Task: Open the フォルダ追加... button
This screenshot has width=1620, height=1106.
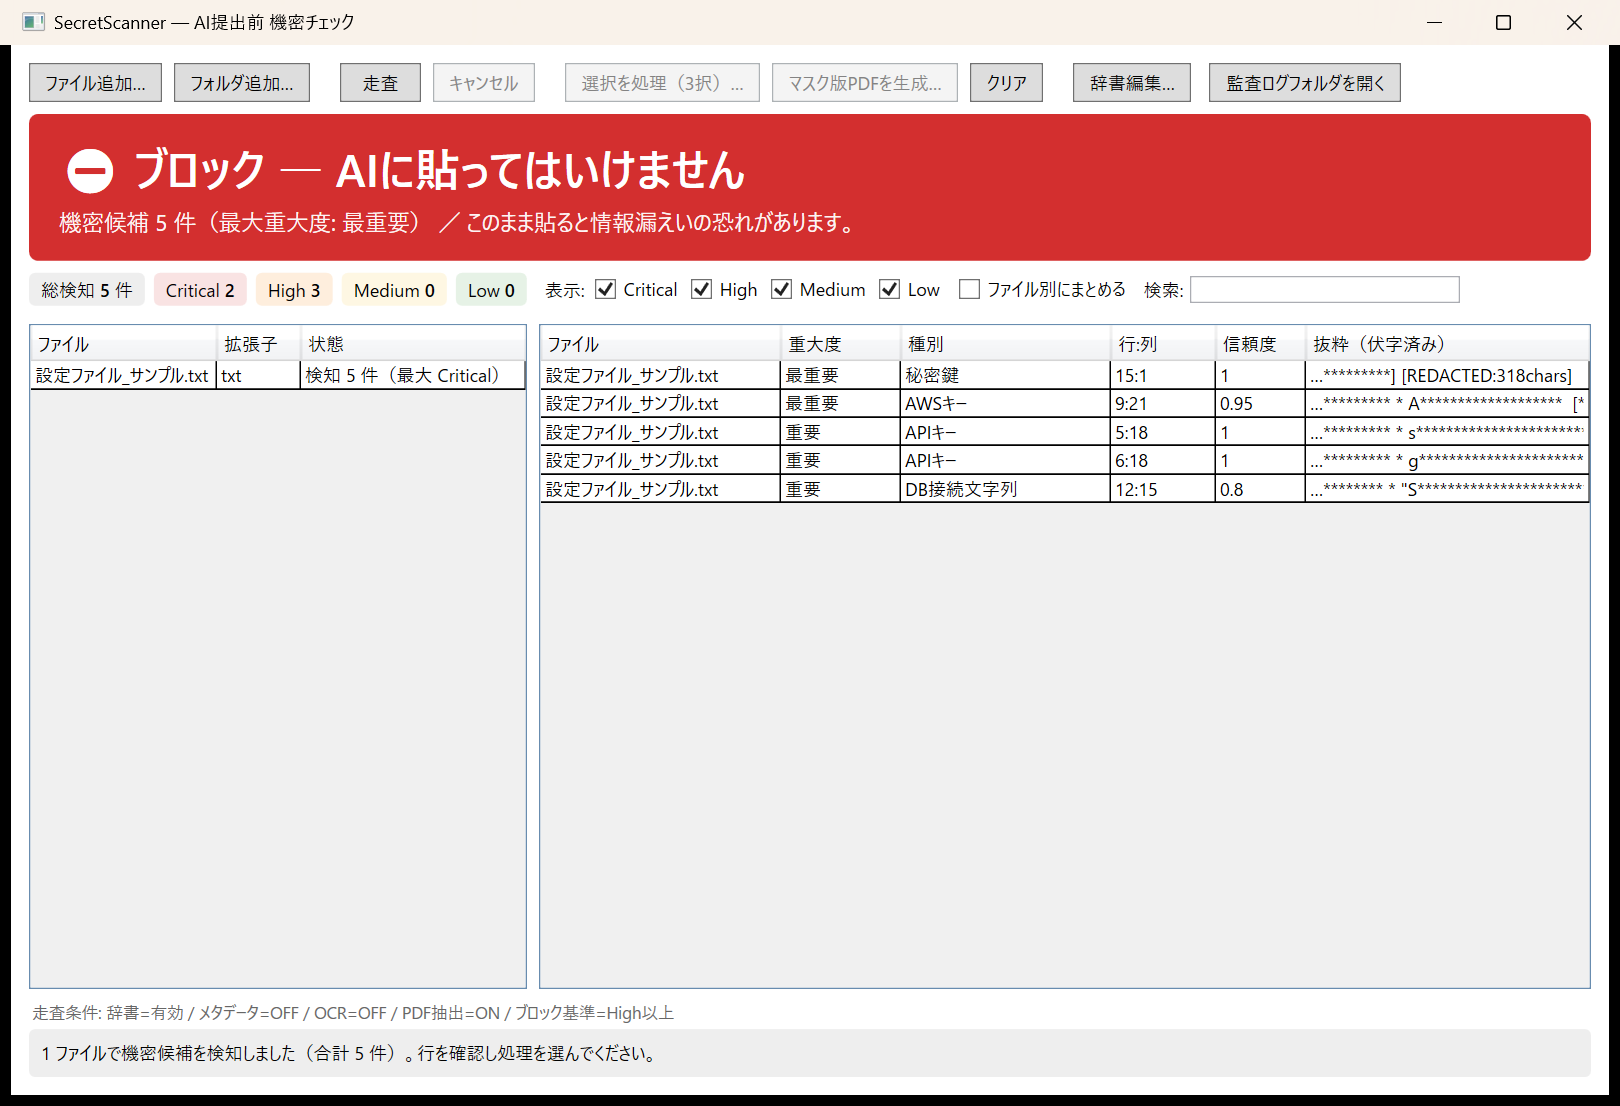Action: (x=242, y=83)
